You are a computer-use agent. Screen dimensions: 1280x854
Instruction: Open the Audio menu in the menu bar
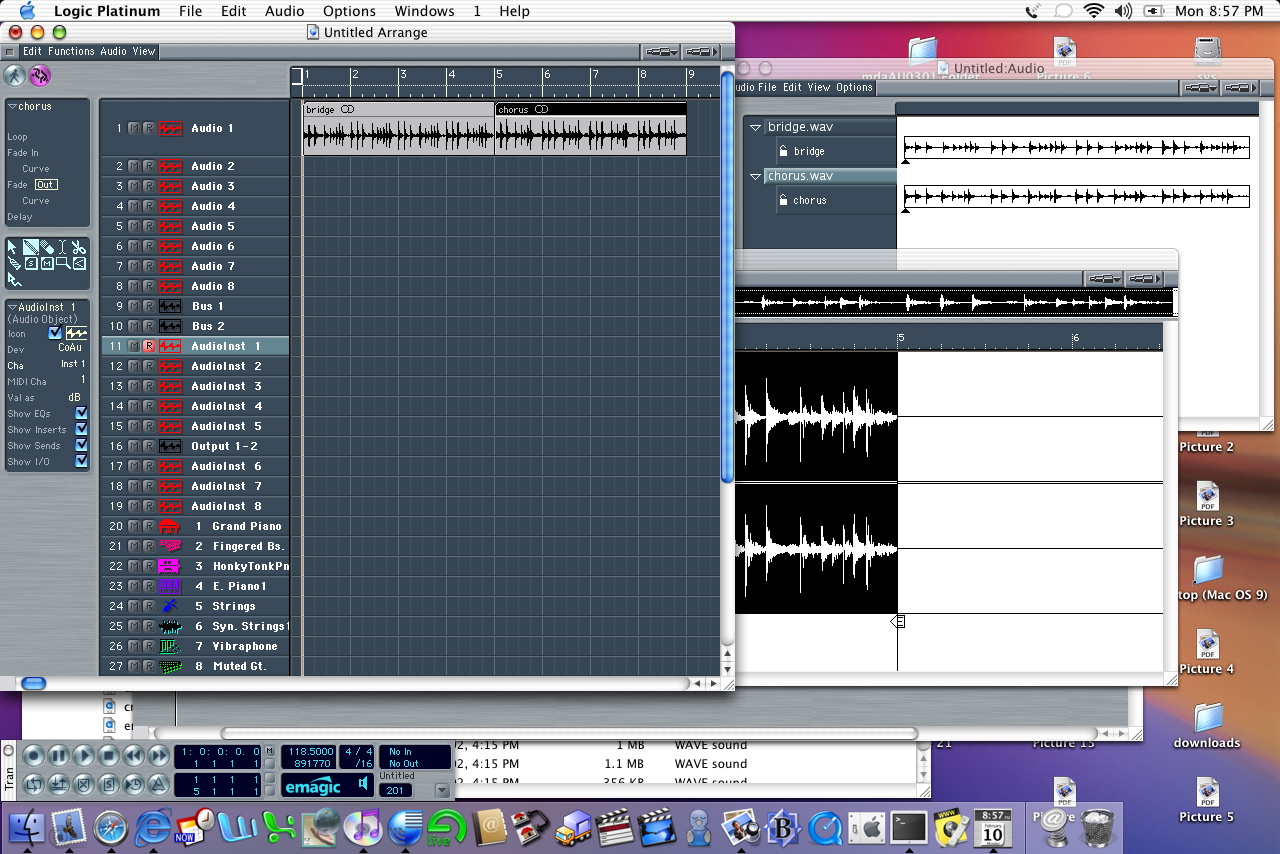pos(285,11)
